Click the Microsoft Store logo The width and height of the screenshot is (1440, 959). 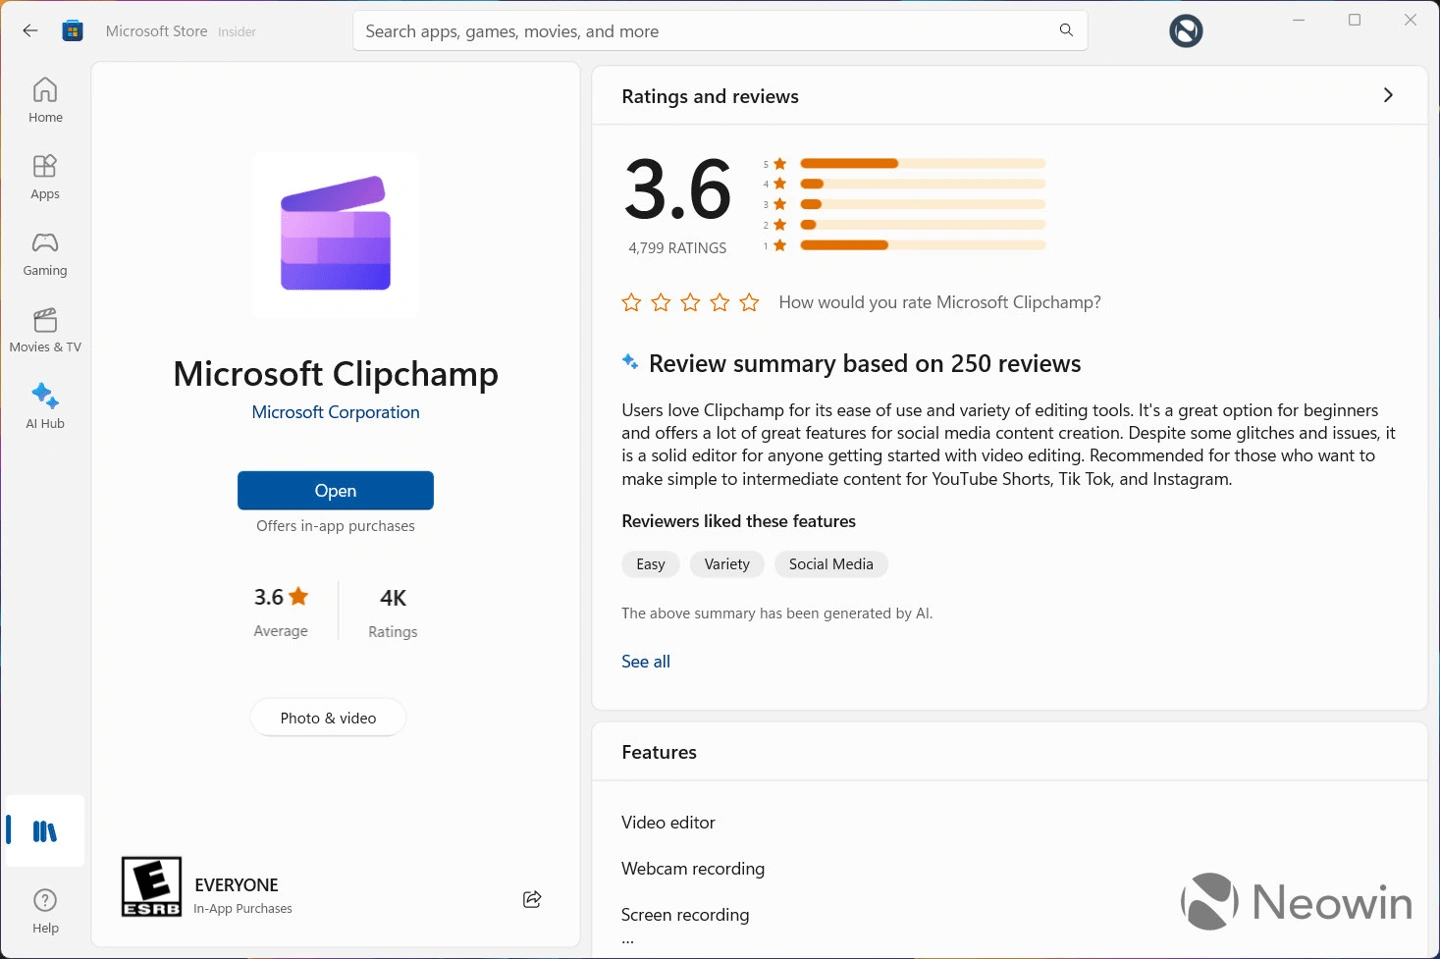click(x=72, y=30)
